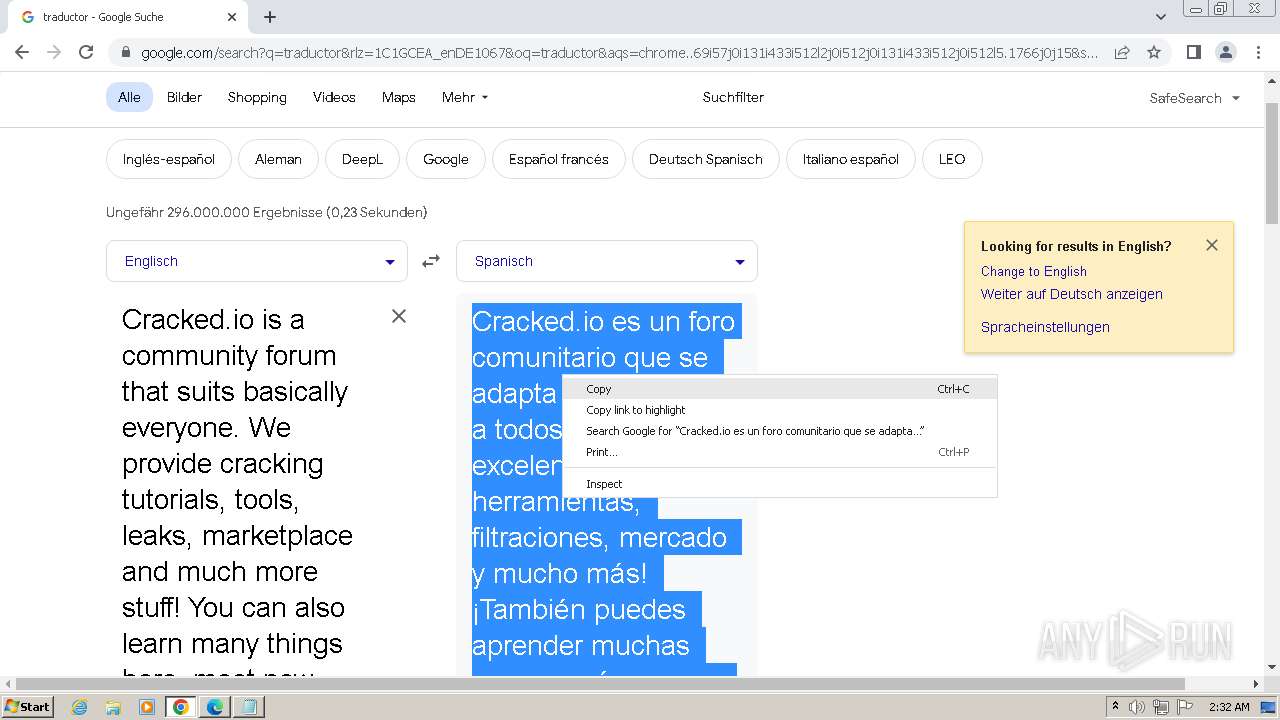
Task: Click the 'Aleman' suggestion chip
Action: pyautogui.click(x=278, y=159)
